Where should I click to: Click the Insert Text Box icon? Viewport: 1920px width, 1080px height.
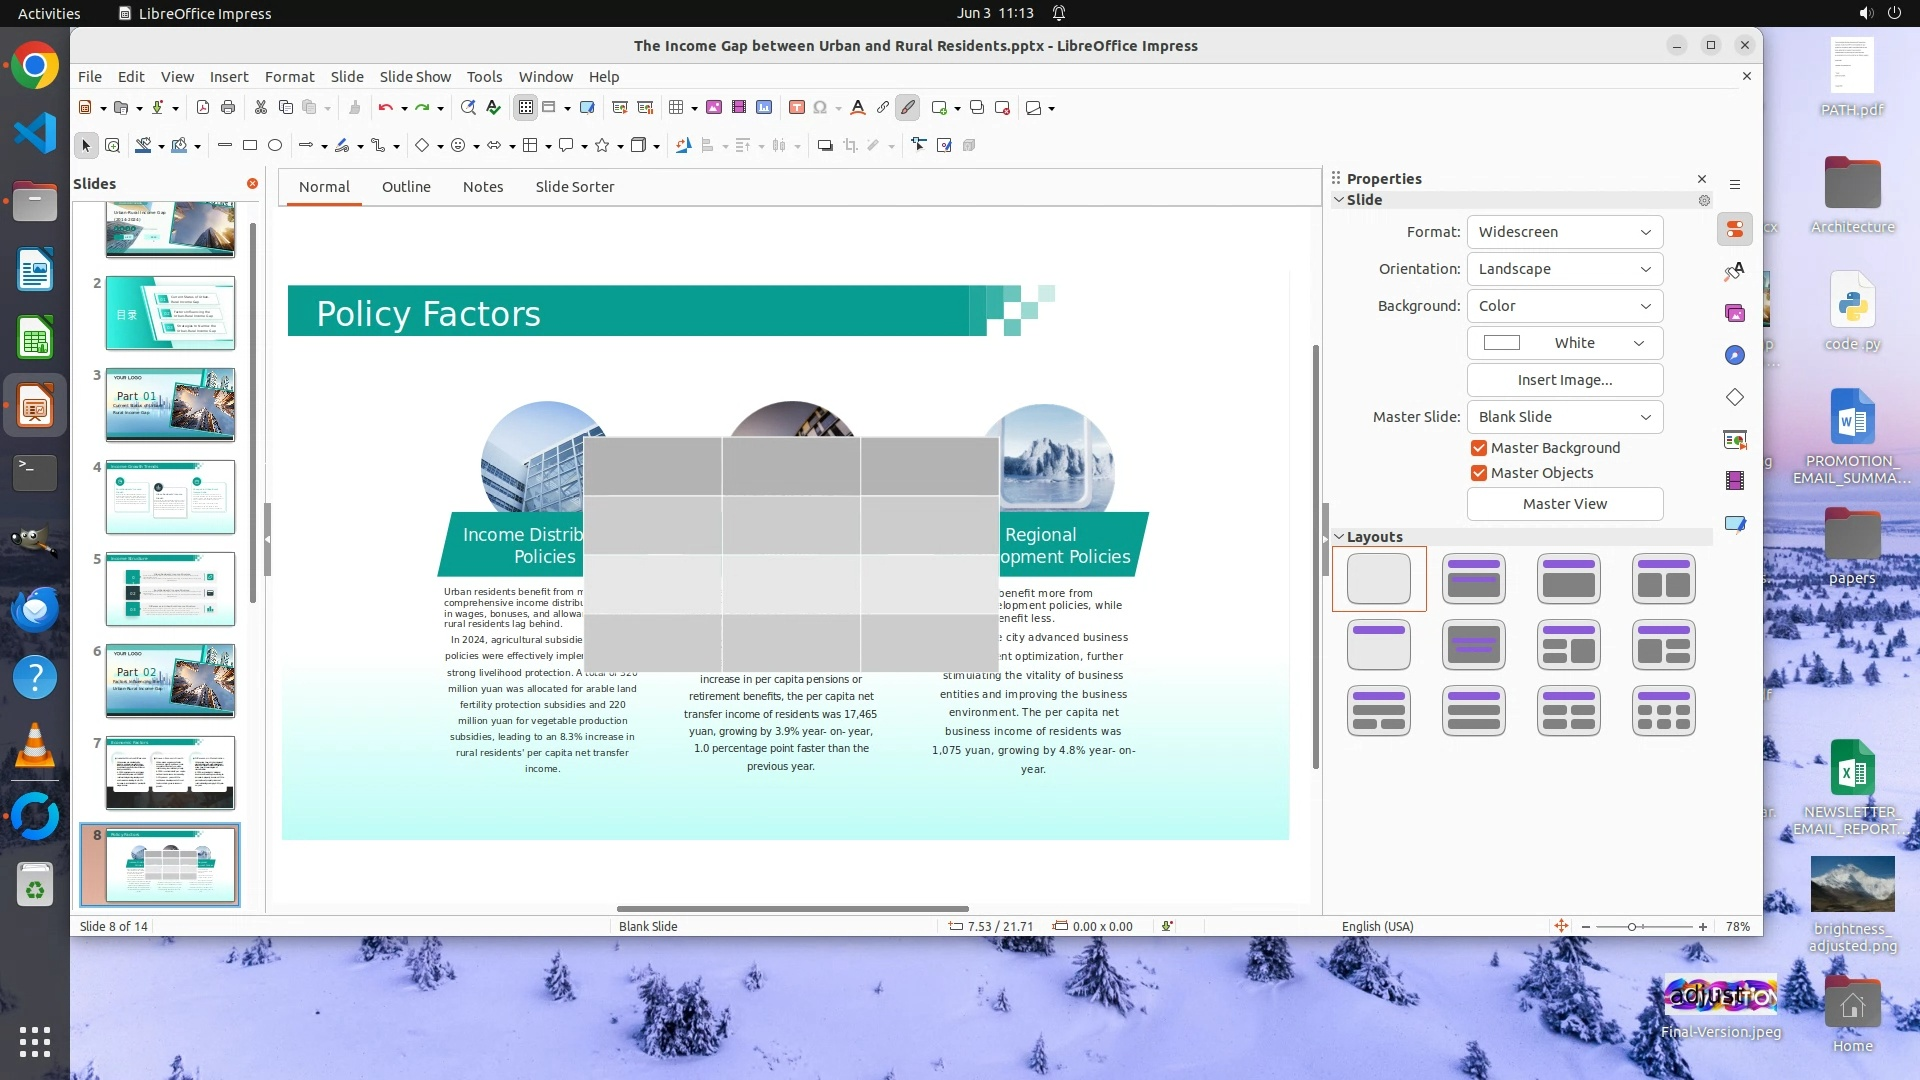[x=796, y=108]
